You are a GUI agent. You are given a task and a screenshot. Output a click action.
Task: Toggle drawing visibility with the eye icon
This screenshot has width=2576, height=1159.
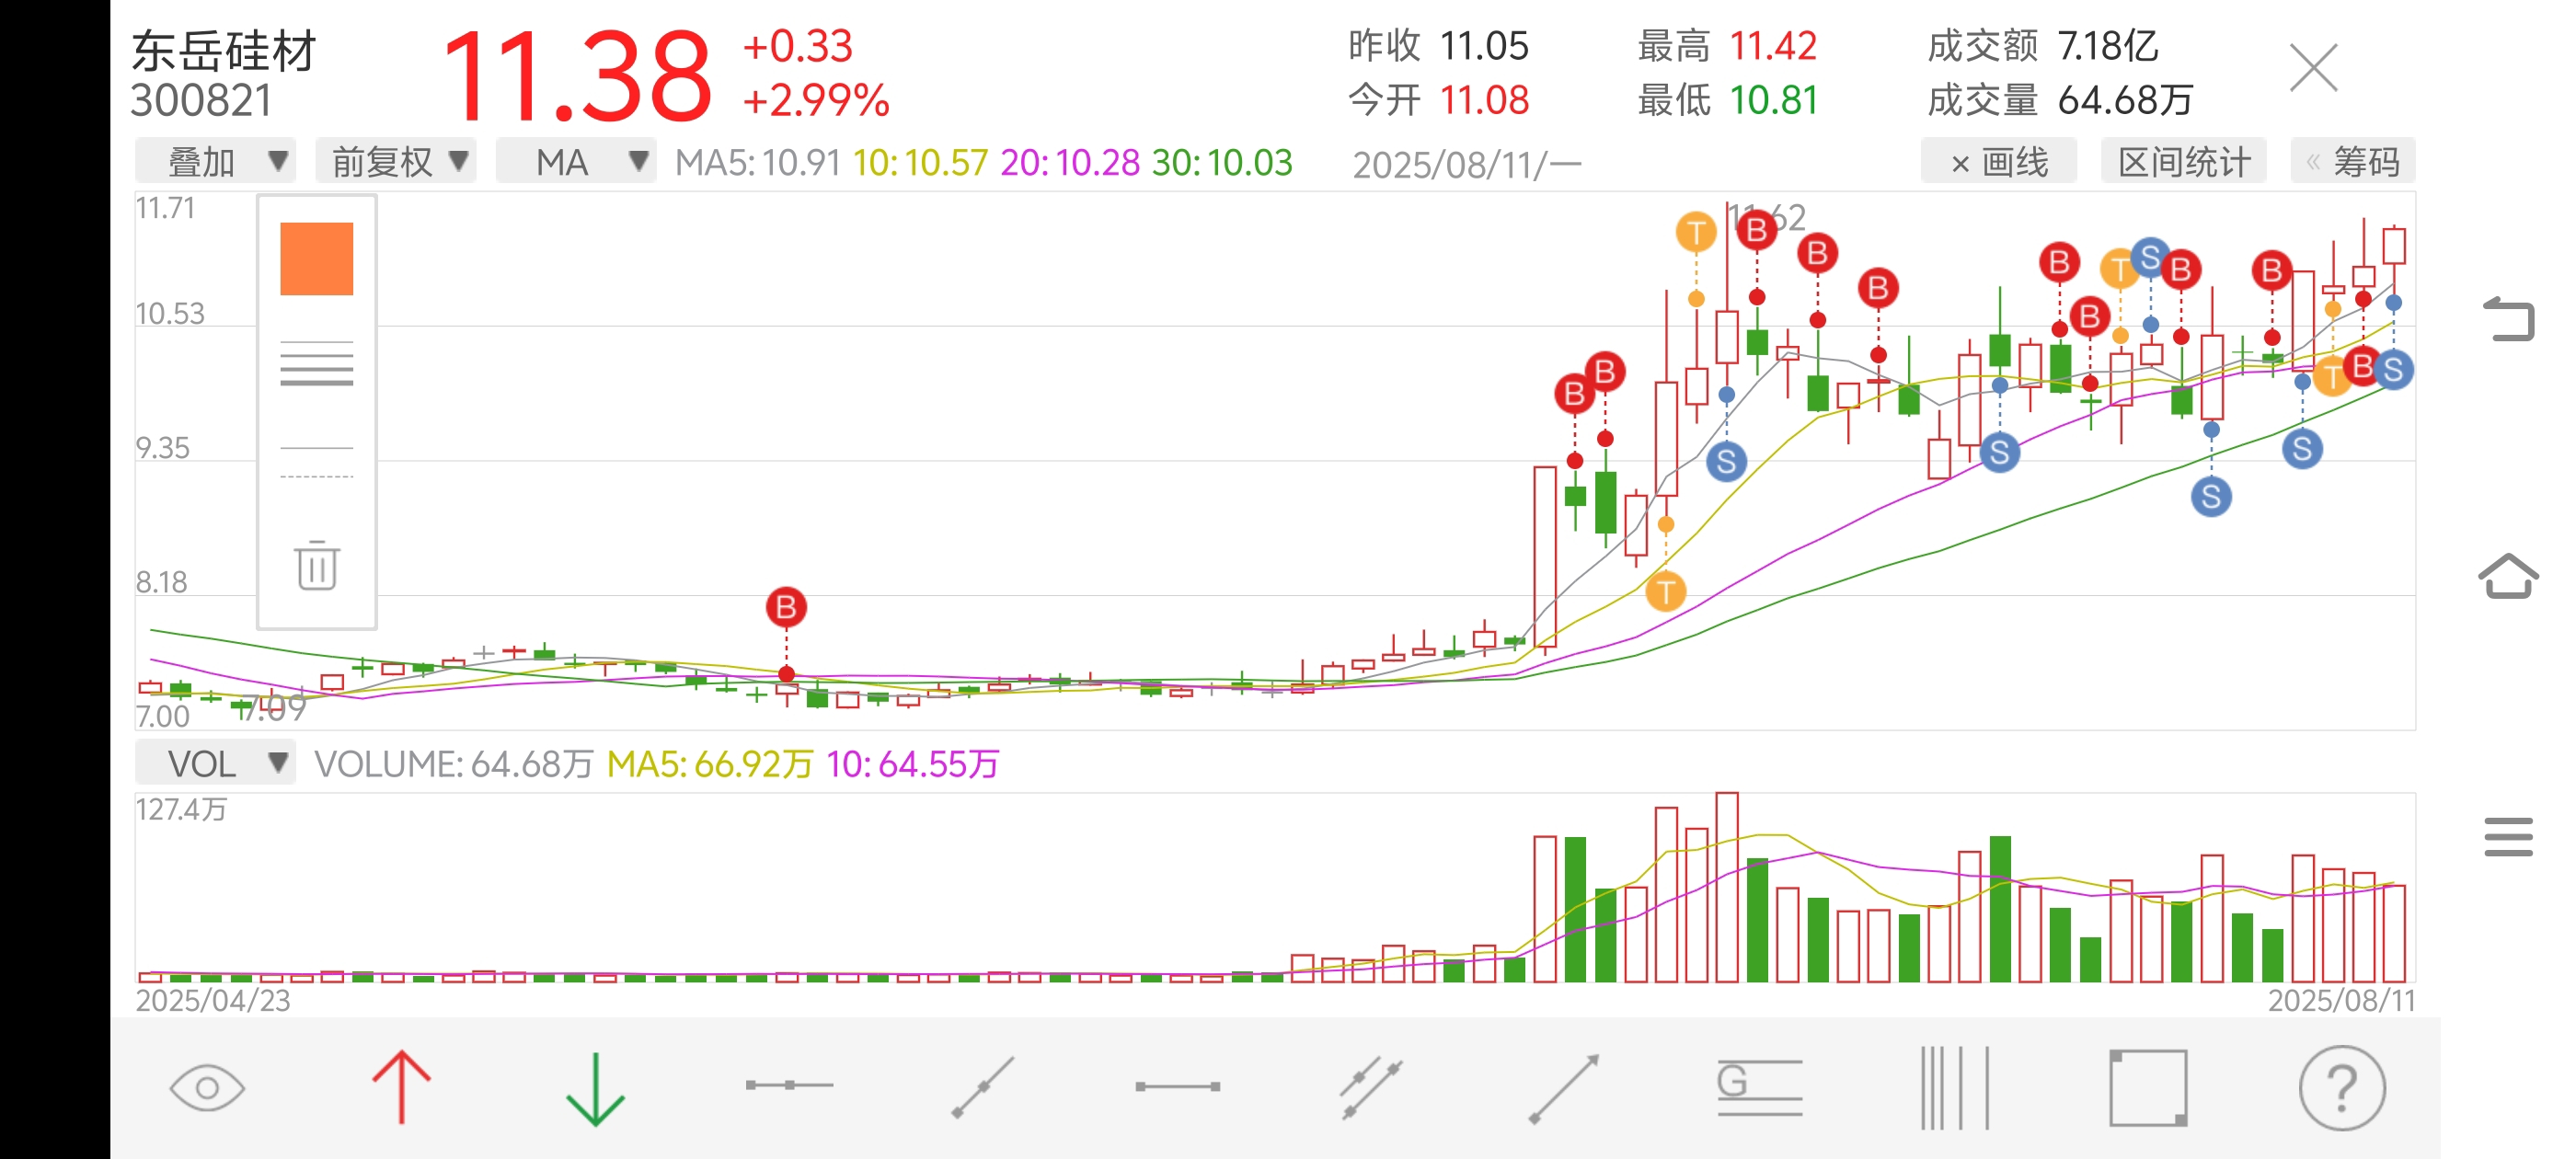pyautogui.click(x=207, y=1087)
